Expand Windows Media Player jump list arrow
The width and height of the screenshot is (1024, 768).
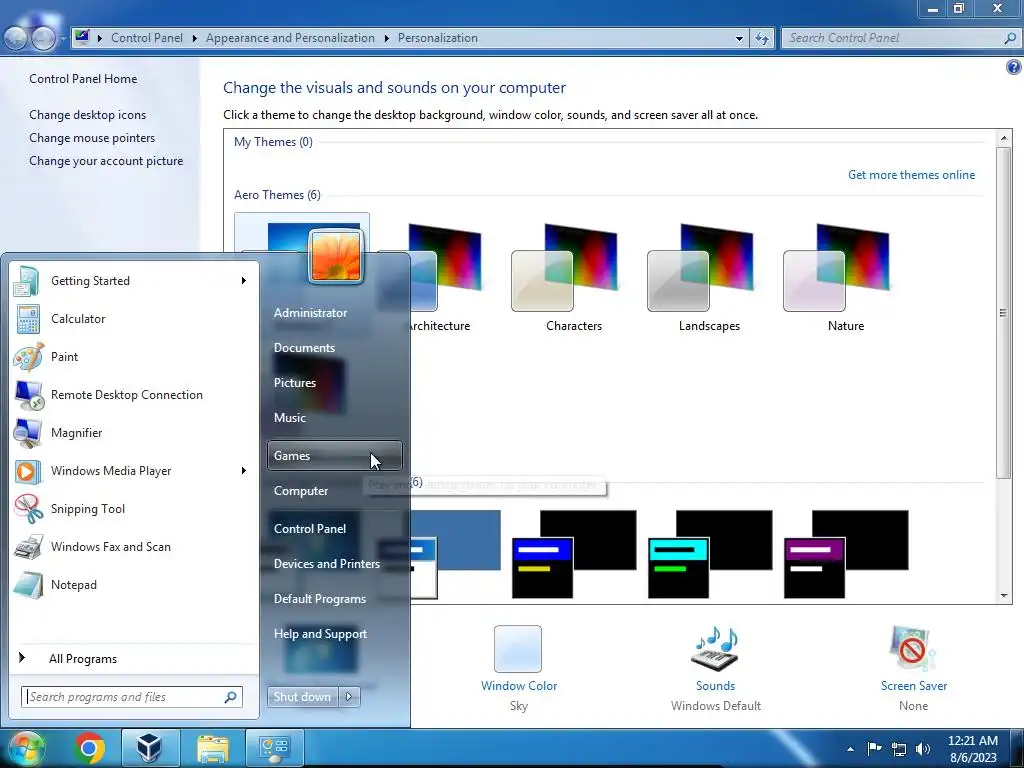tap(244, 471)
